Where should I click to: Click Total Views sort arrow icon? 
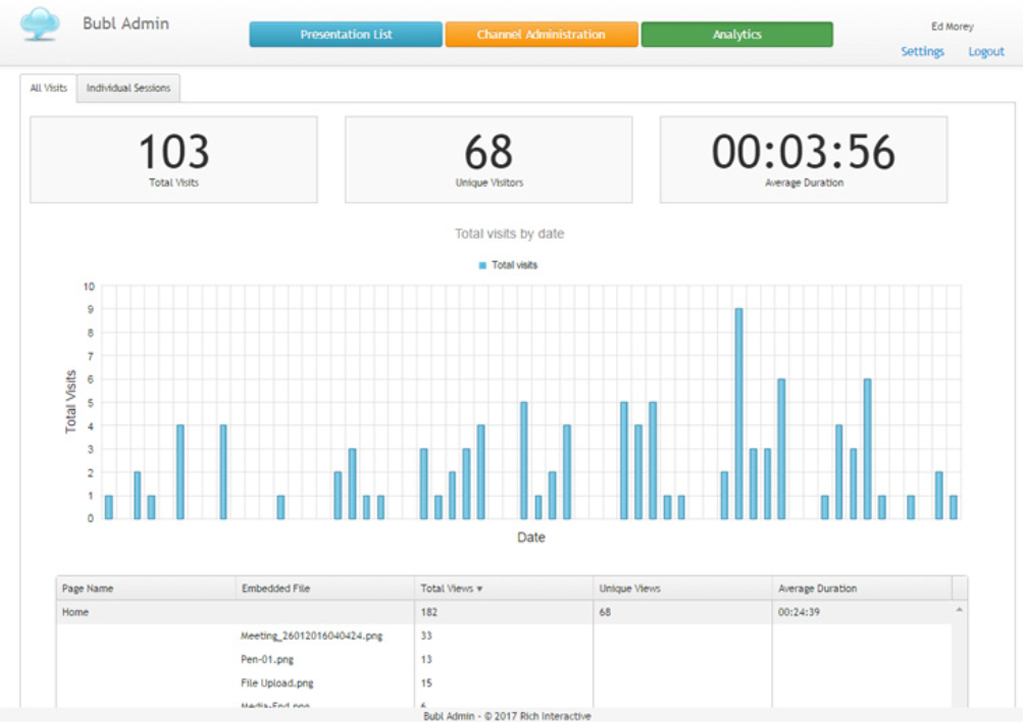pos(480,589)
